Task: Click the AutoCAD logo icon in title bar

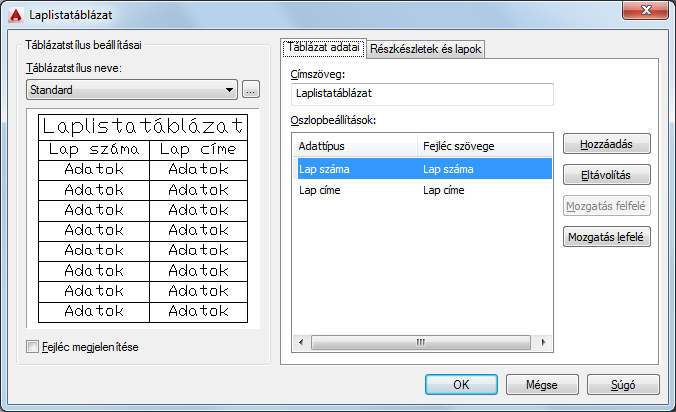Action: [x=16, y=15]
